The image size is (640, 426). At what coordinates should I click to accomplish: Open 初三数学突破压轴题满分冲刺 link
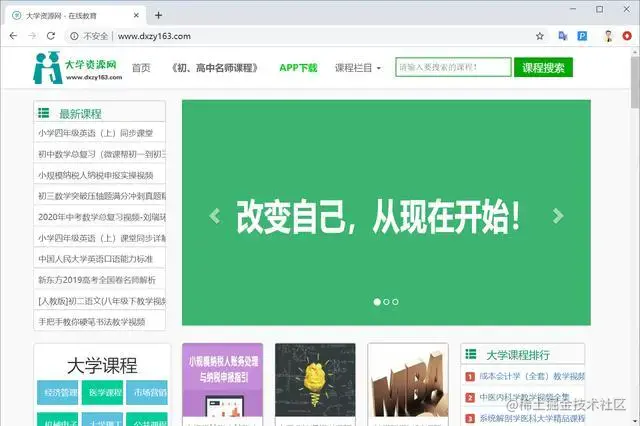coord(100,196)
